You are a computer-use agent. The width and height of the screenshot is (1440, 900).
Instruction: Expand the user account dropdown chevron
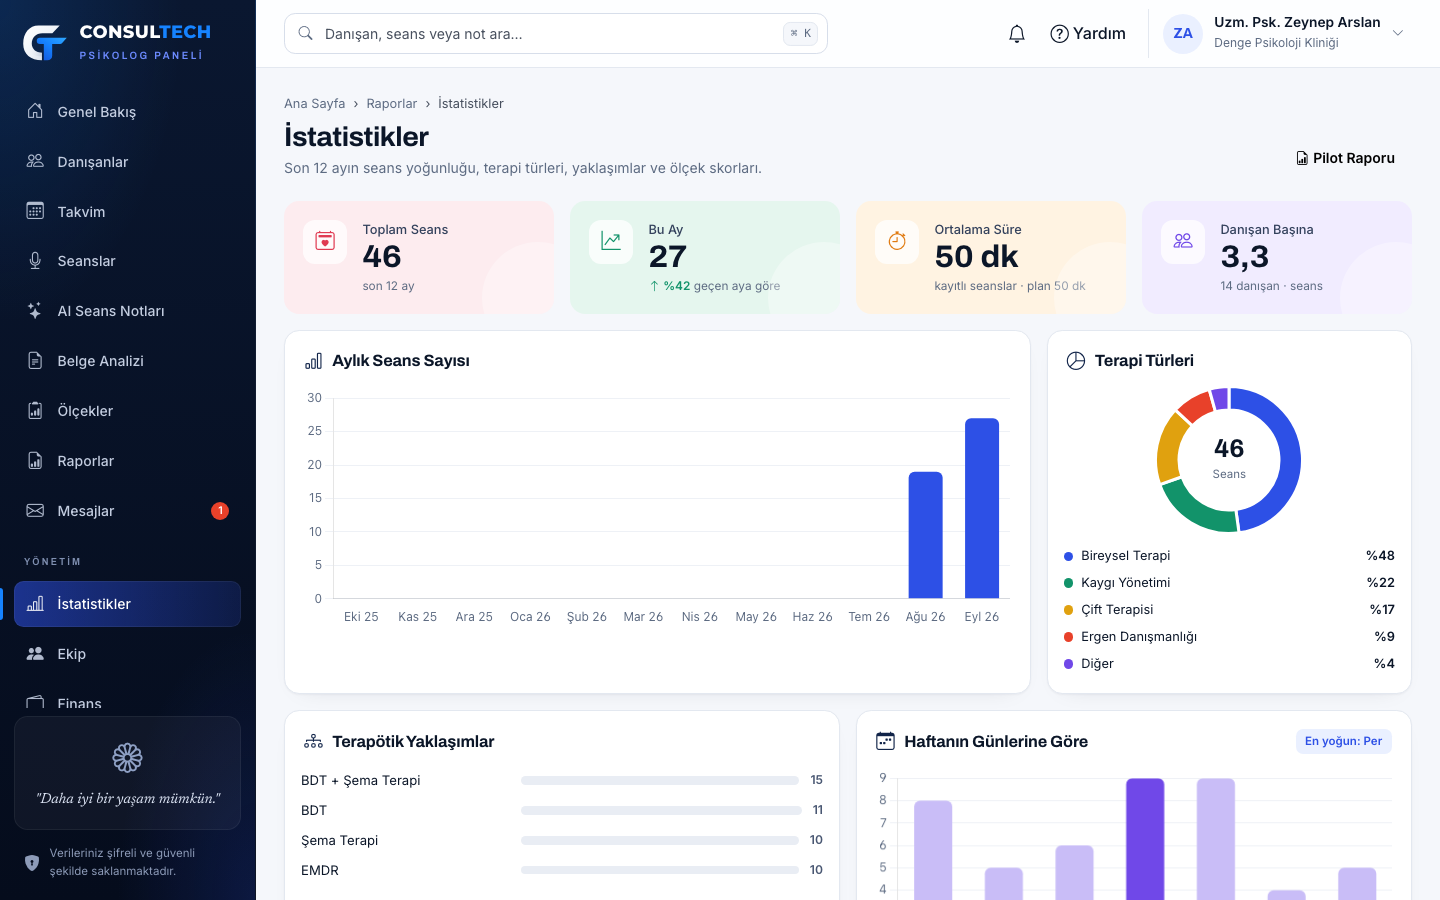[1398, 33]
